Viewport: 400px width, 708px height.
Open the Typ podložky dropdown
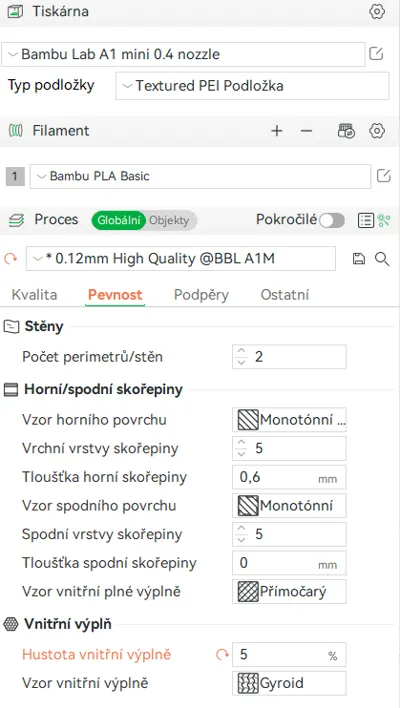(252, 86)
